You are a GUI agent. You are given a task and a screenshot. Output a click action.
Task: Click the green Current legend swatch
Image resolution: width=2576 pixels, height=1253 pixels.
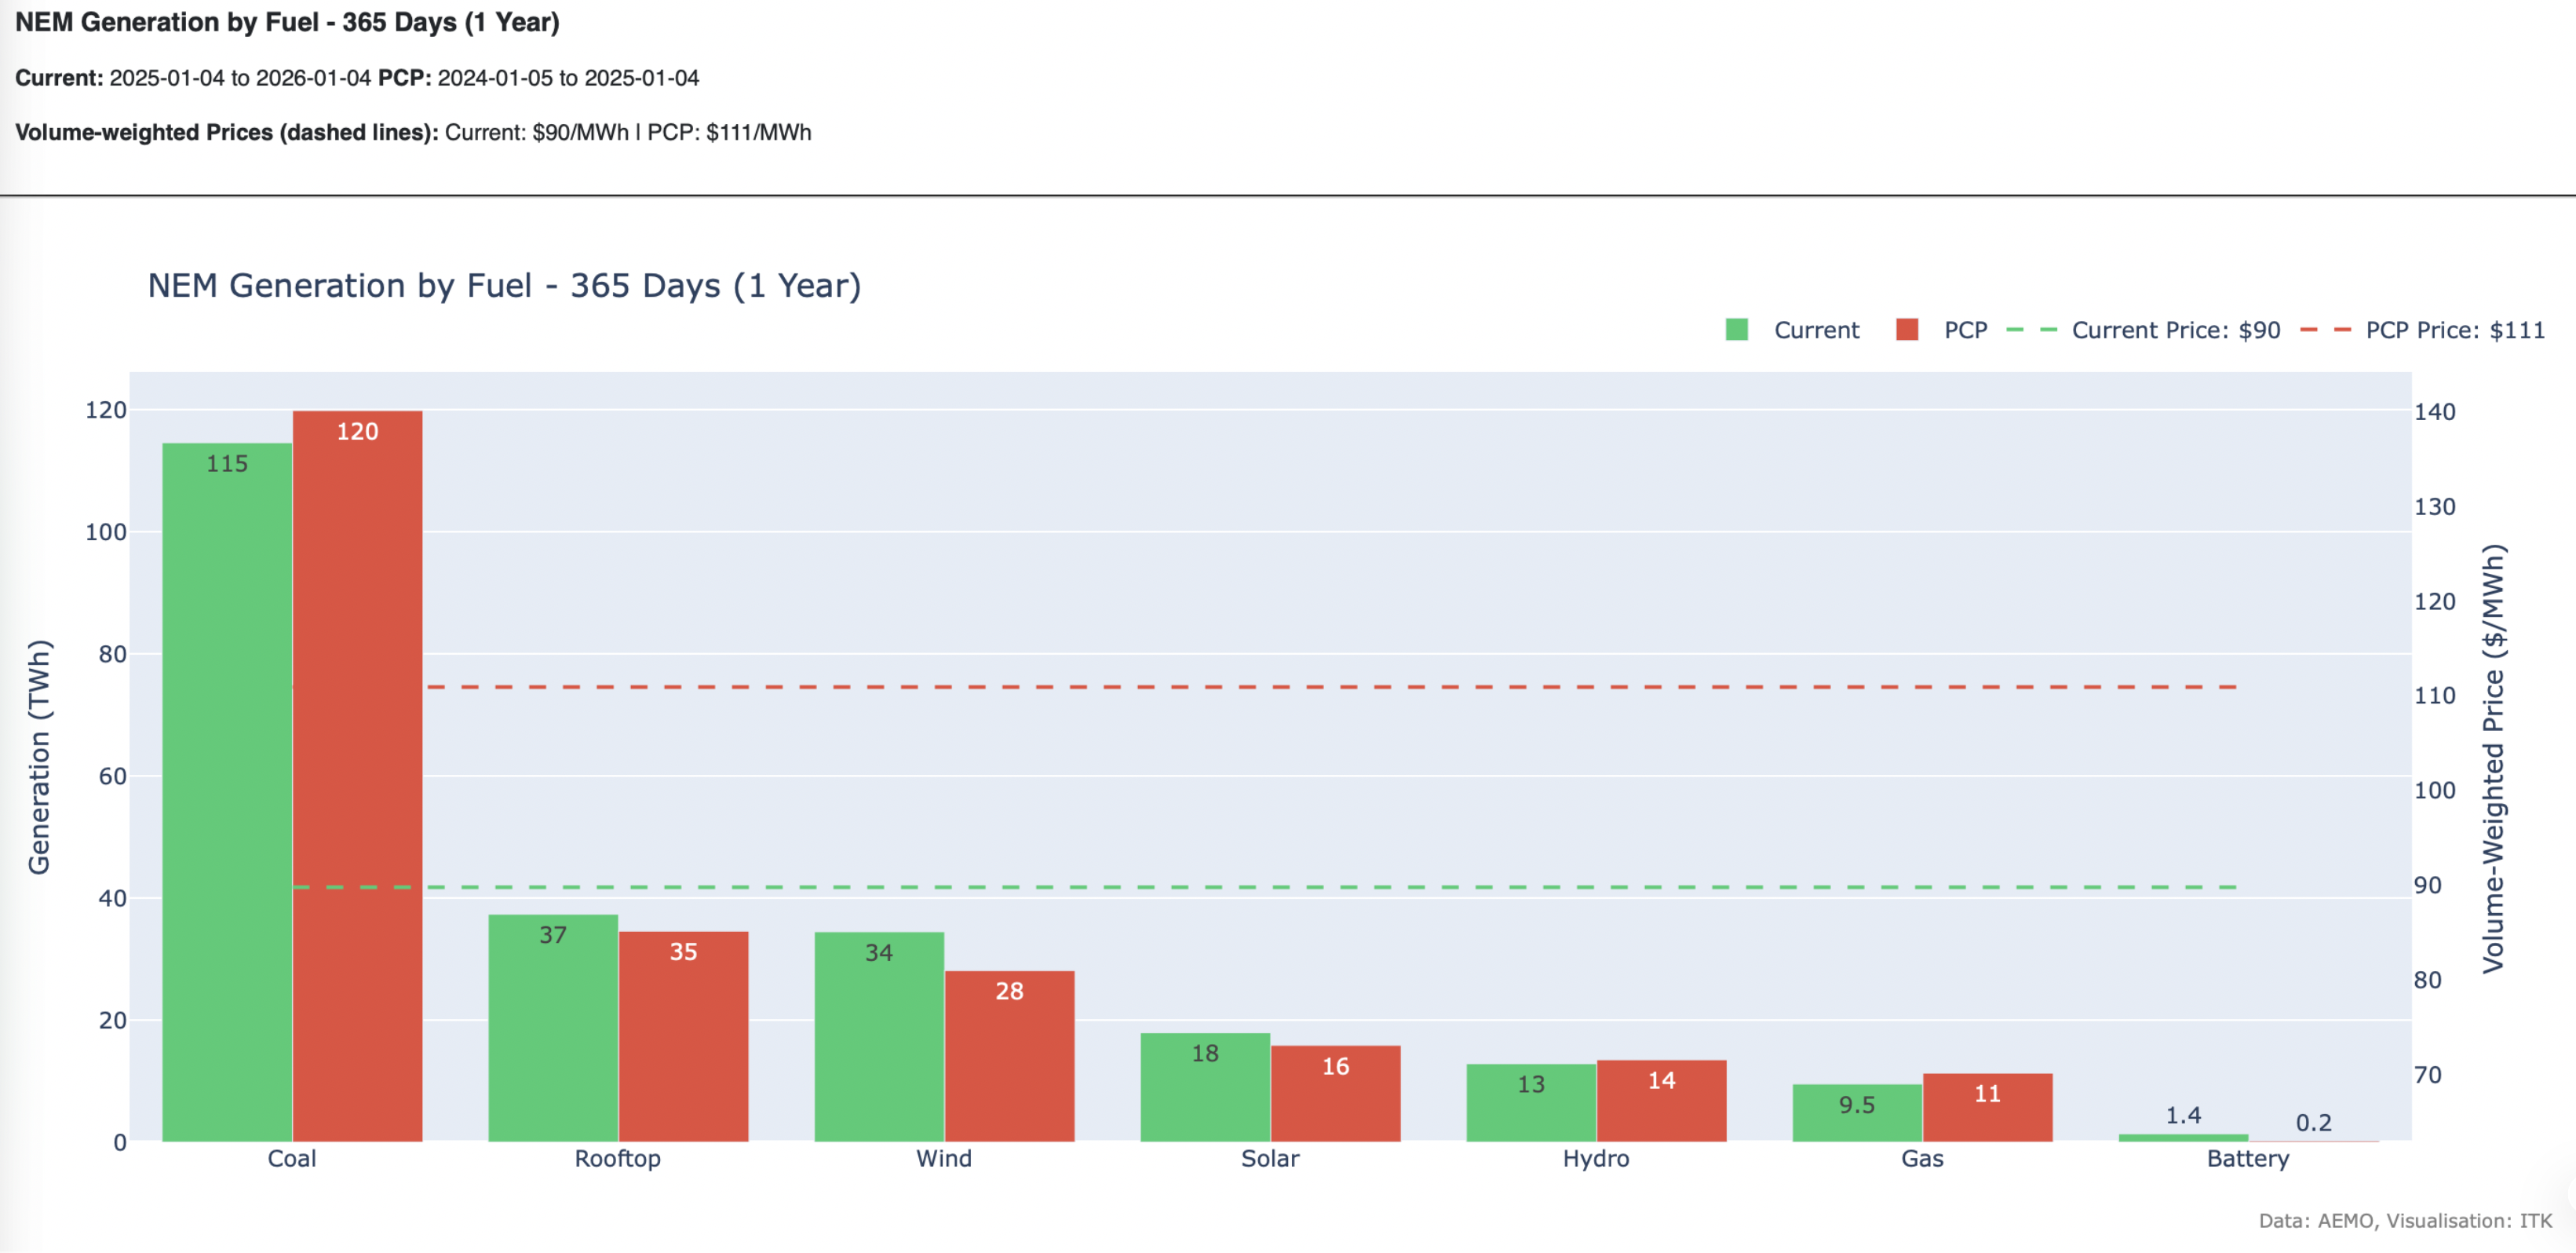tap(1737, 330)
